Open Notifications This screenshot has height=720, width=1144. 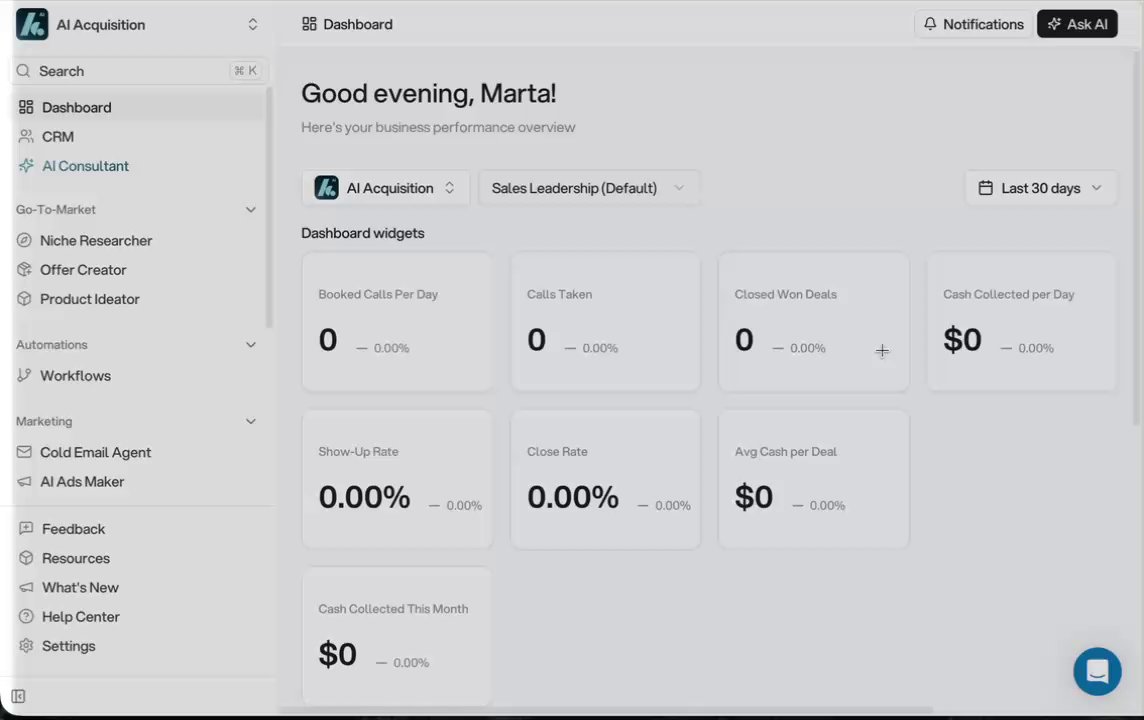(973, 24)
